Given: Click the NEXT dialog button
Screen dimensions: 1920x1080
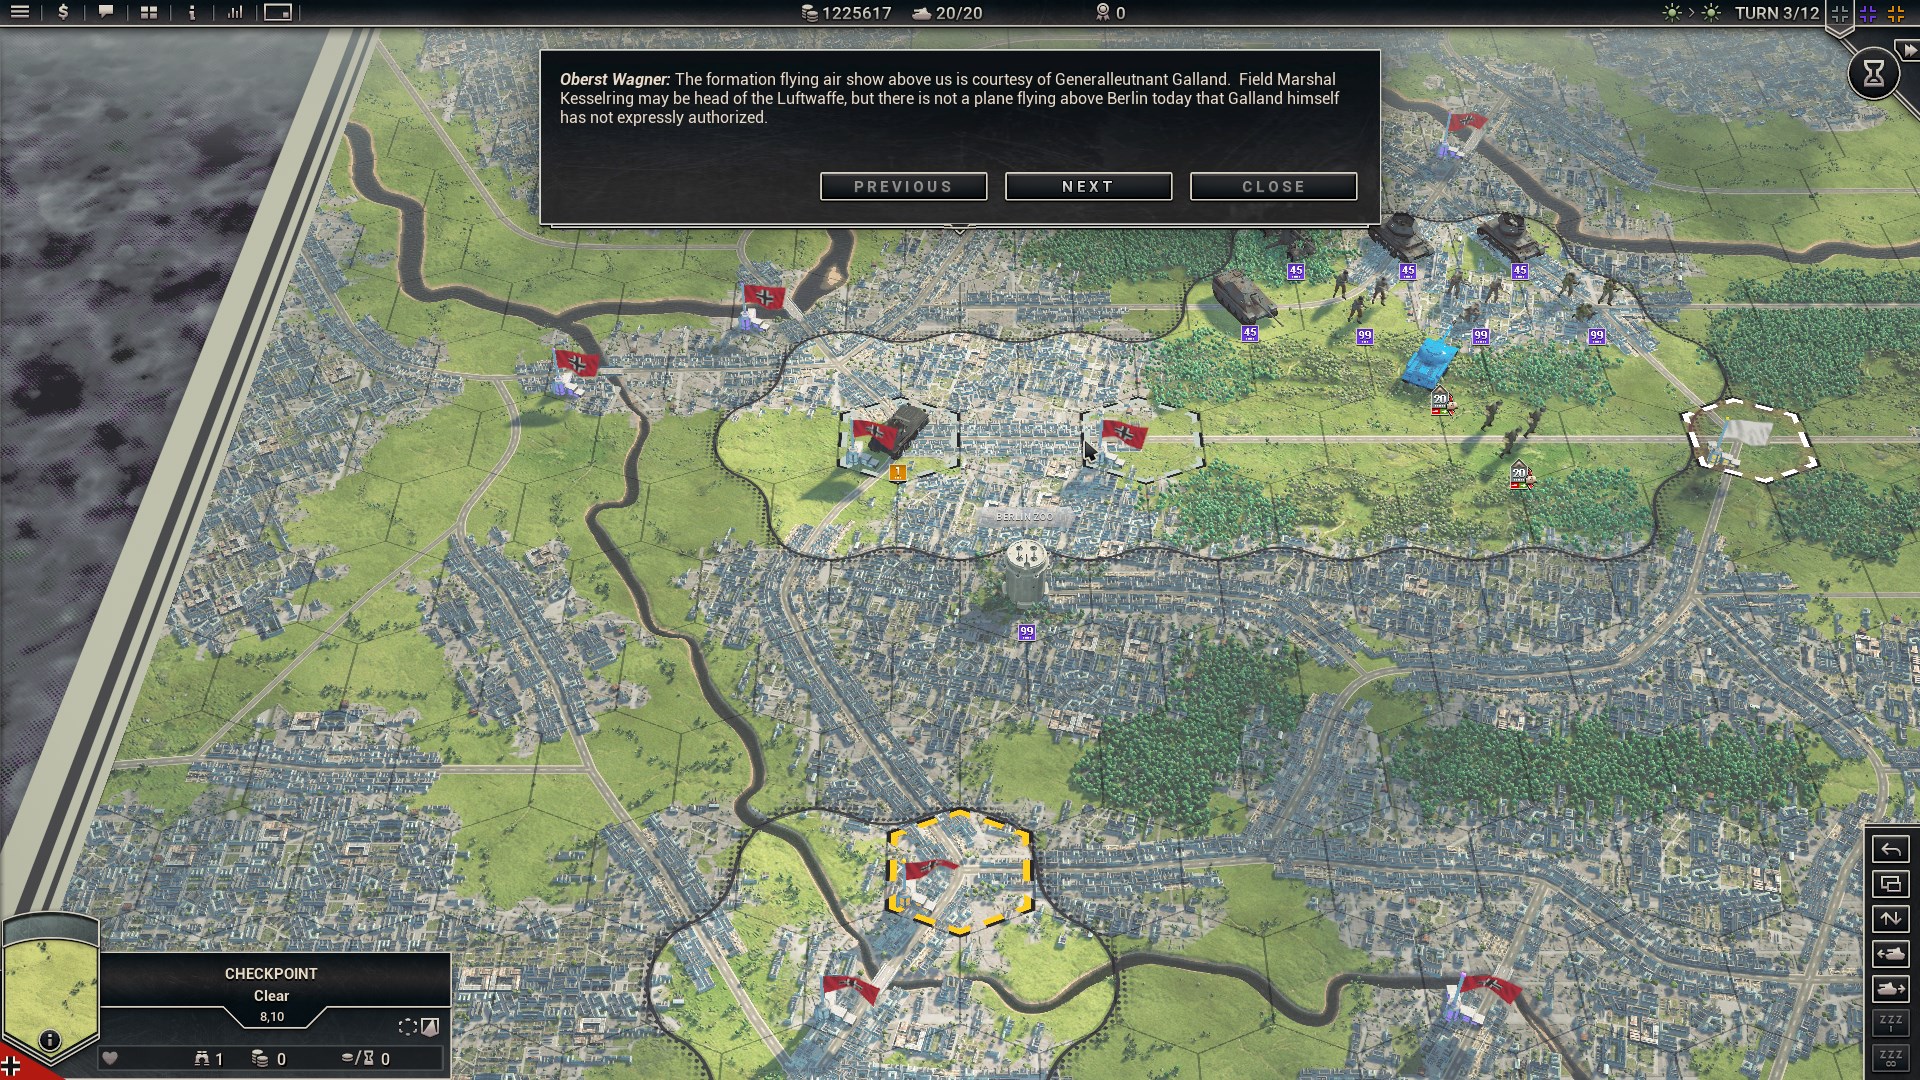Looking at the screenshot, I should (x=1088, y=186).
